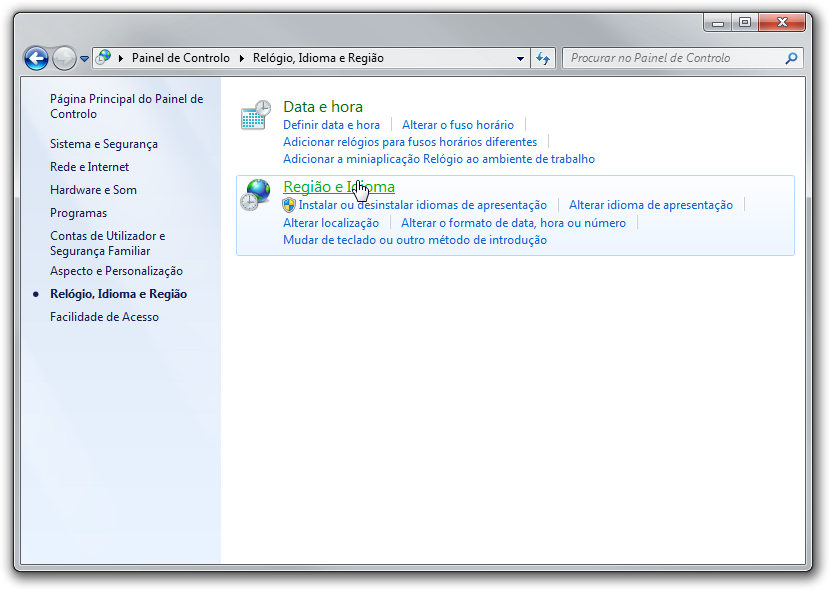Choose Alterar o fuso horário
This screenshot has height=591, width=831.
tap(457, 125)
